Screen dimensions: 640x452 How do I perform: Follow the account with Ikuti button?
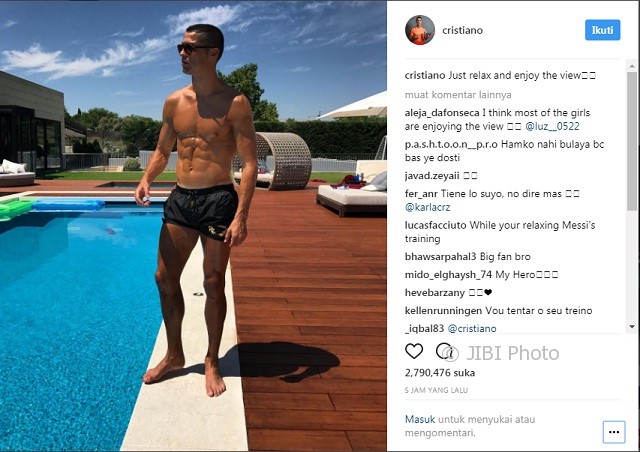(x=602, y=30)
